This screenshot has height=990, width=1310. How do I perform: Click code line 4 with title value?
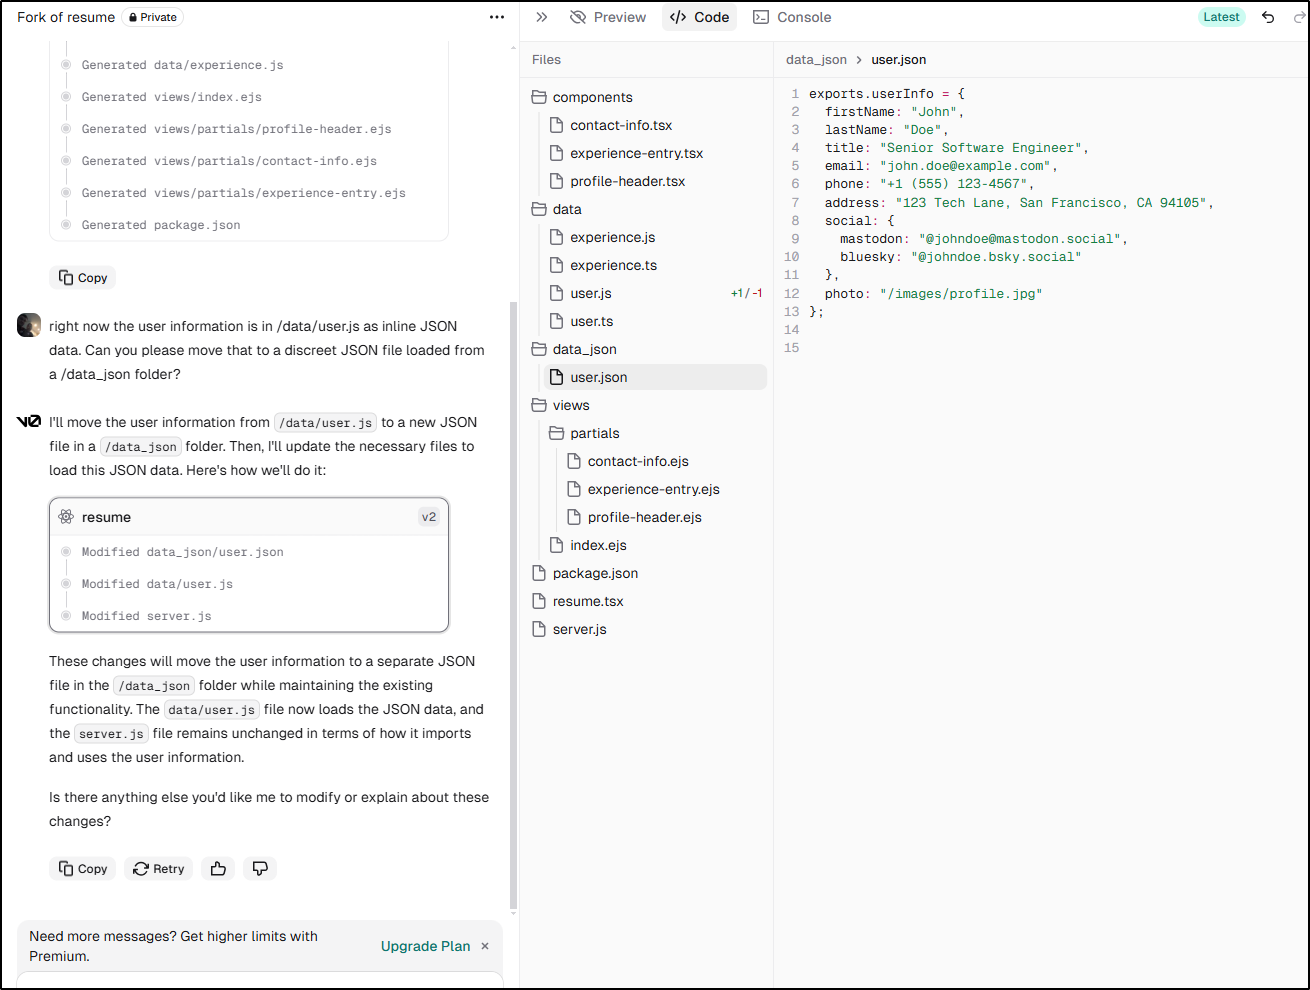click(x=956, y=148)
